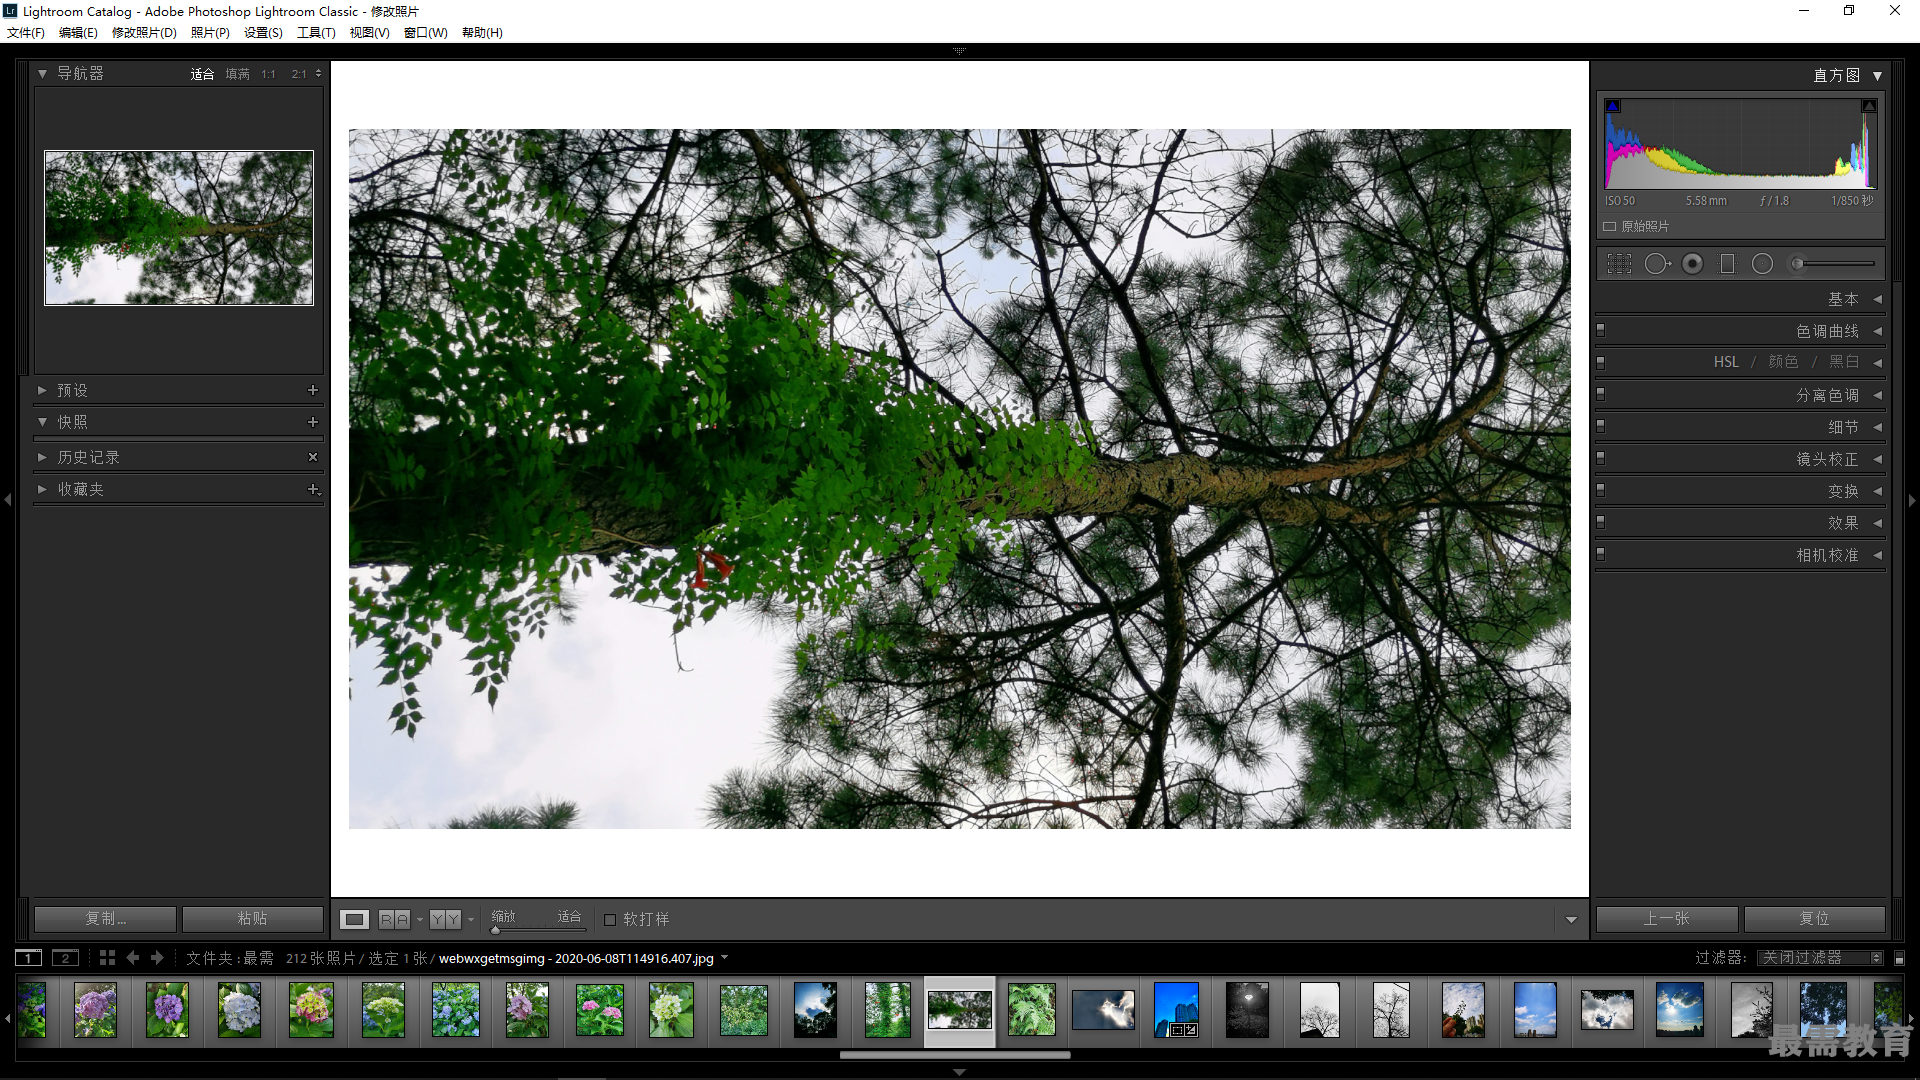Toggle highlight clipping indicator in histogram
This screenshot has height=1080, width=1920.
coord(1868,106)
